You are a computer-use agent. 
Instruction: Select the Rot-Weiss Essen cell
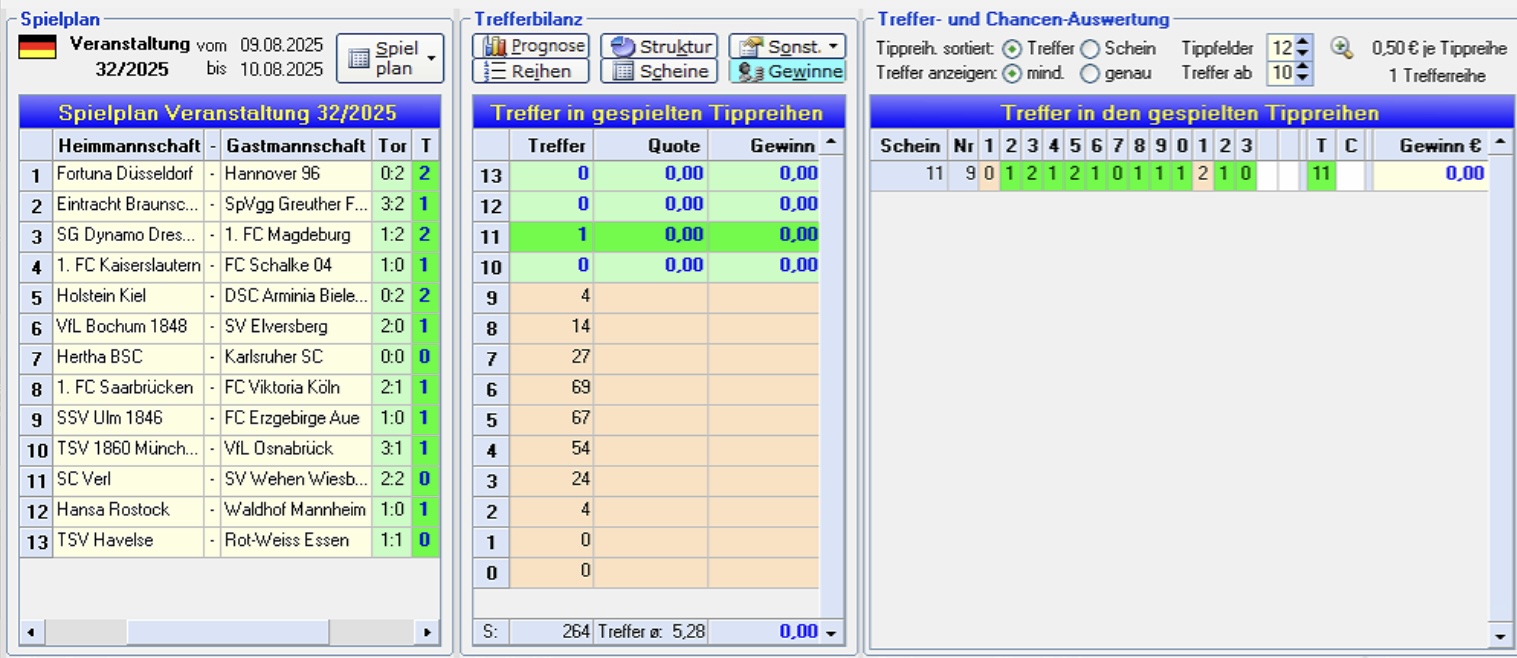296,541
